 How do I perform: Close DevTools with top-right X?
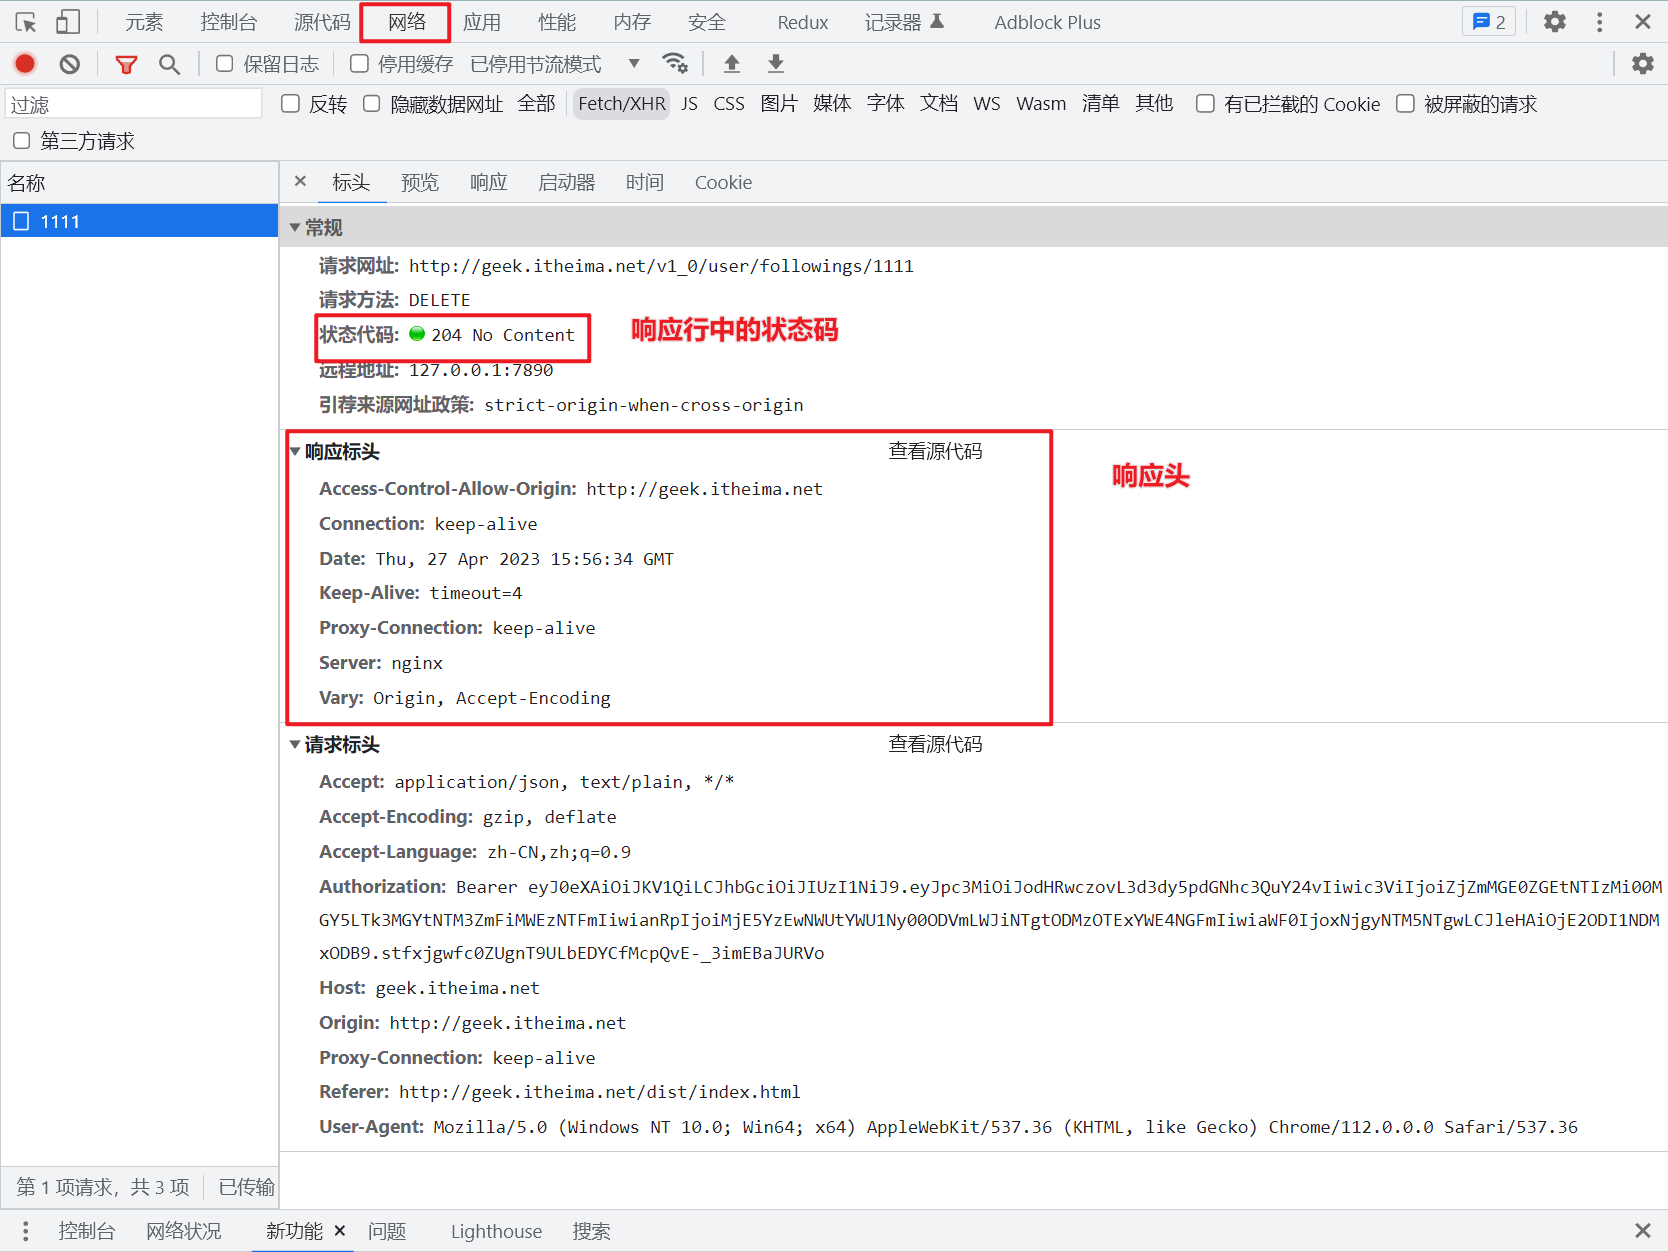pos(1643,22)
